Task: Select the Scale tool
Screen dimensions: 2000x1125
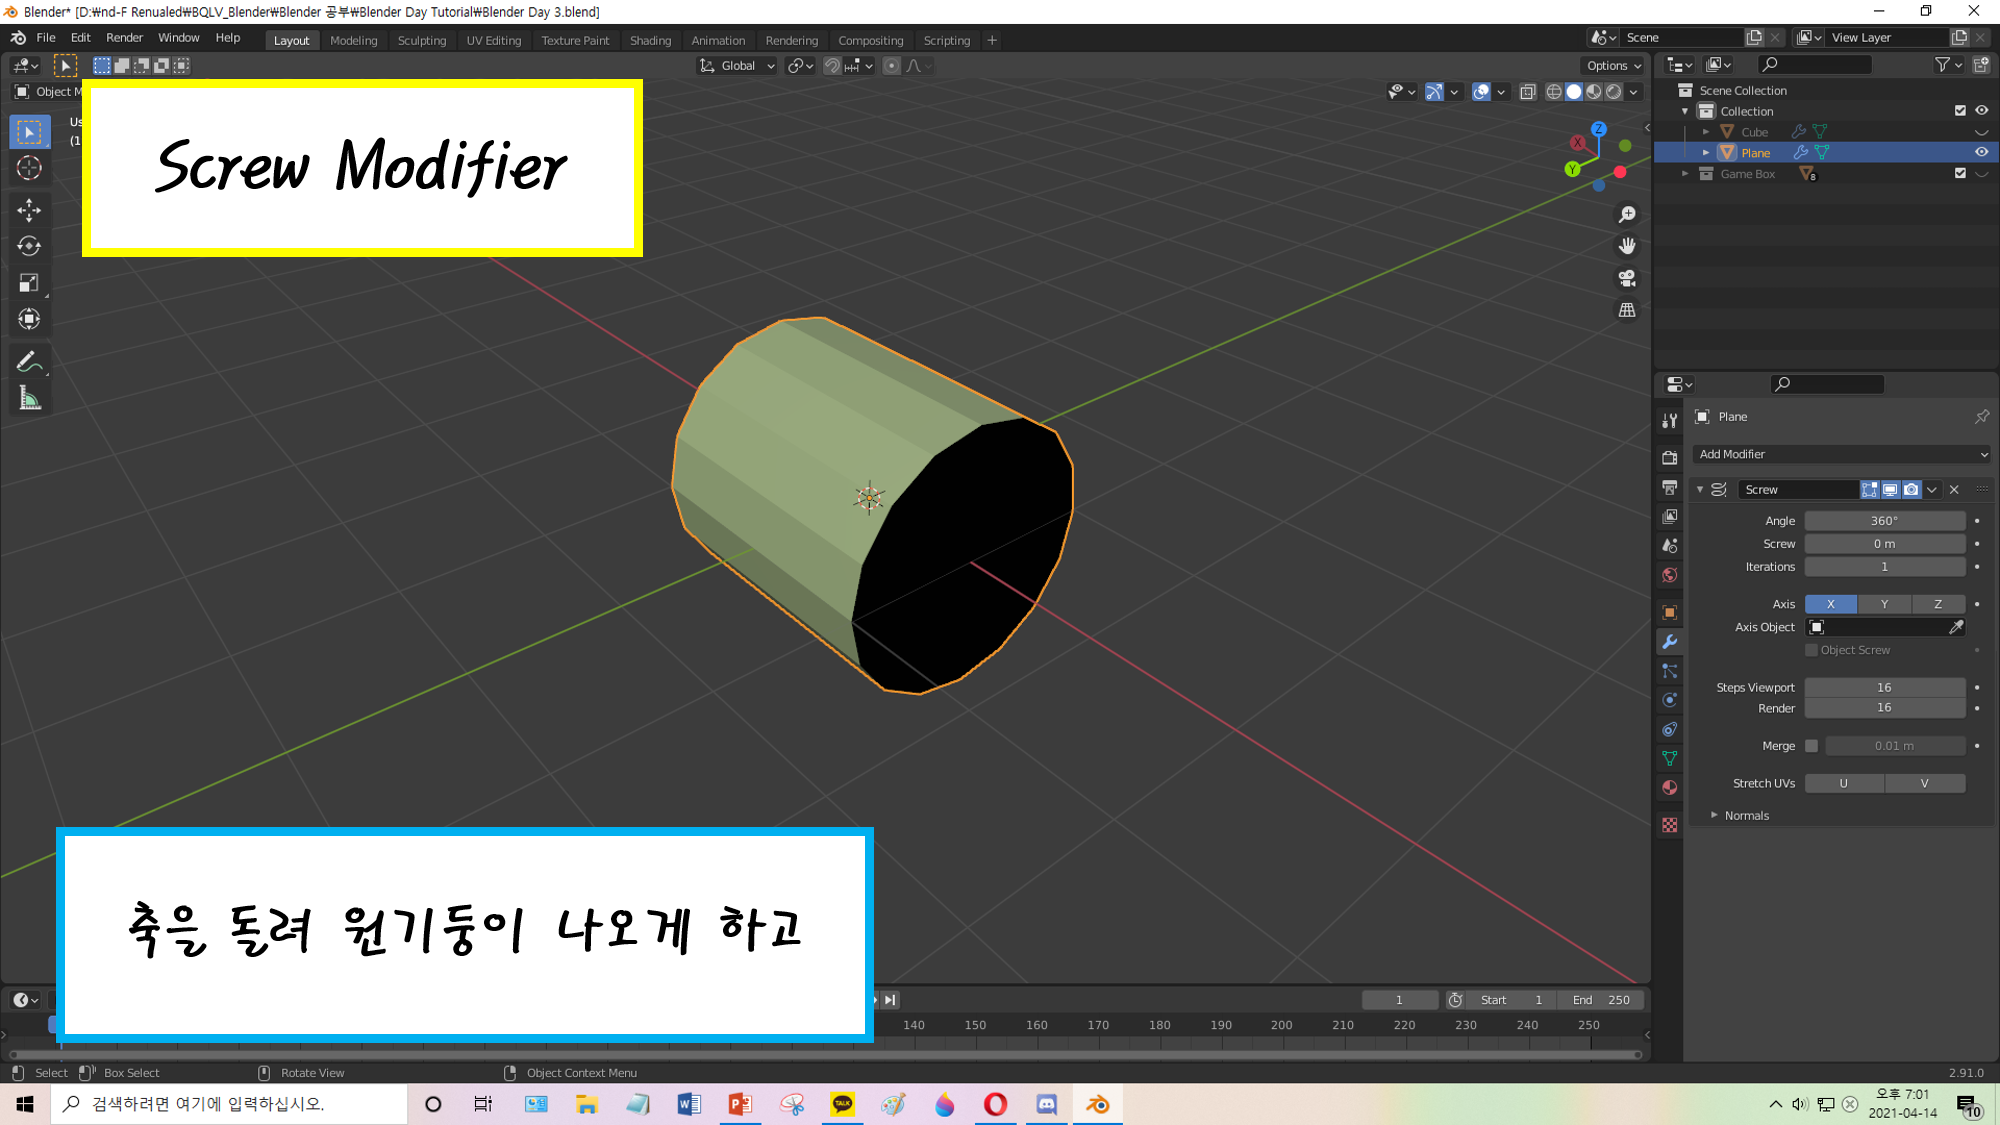Action: coord(29,283)
